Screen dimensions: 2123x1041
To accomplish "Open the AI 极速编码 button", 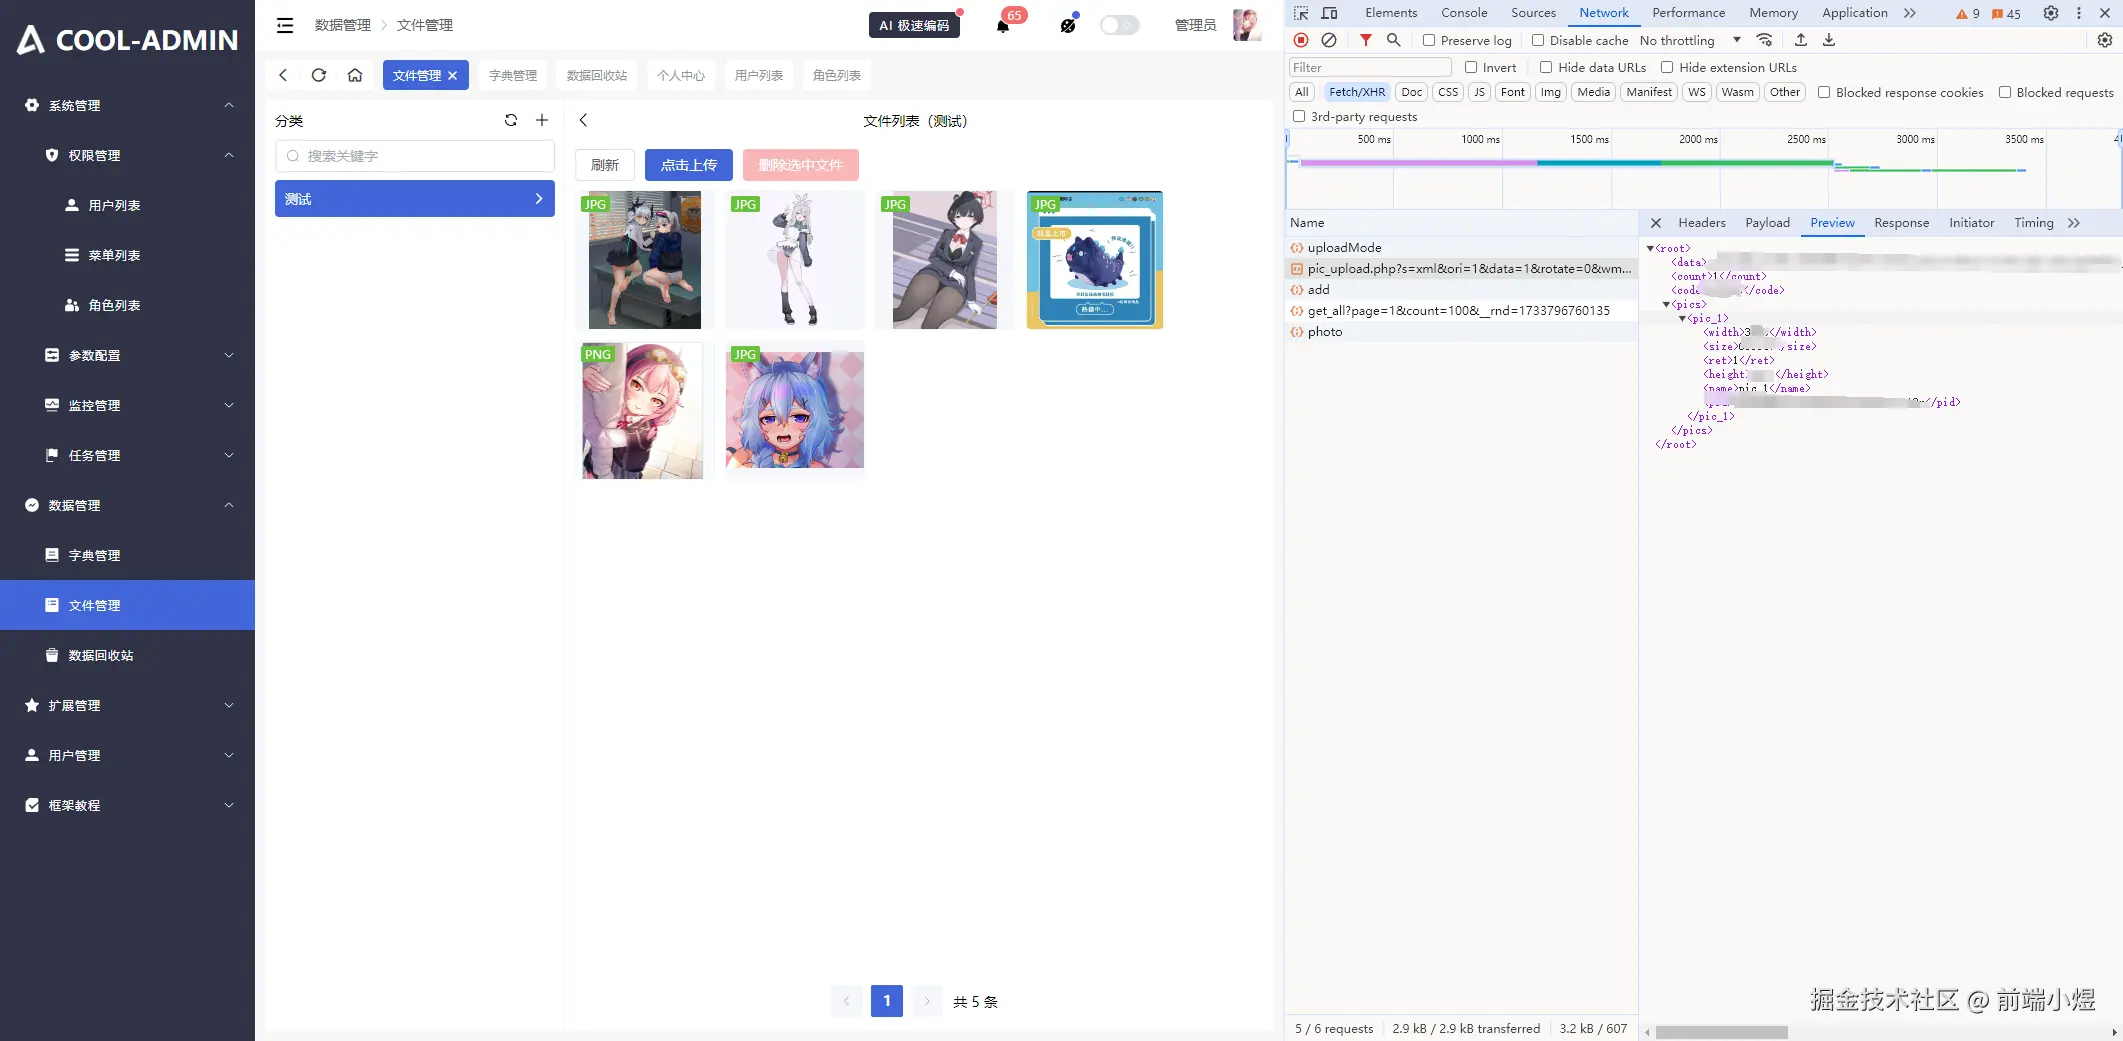I will [914, 25].
